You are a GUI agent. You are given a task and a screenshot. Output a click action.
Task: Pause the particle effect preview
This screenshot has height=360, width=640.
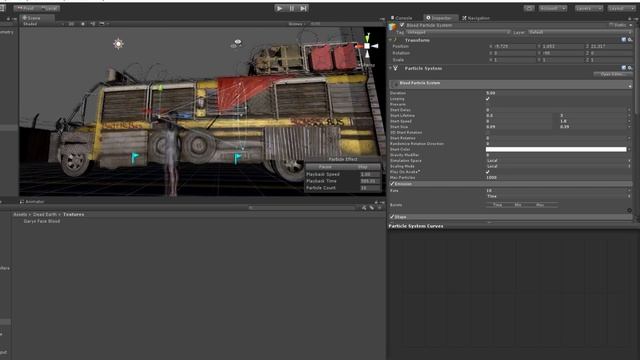325,167
